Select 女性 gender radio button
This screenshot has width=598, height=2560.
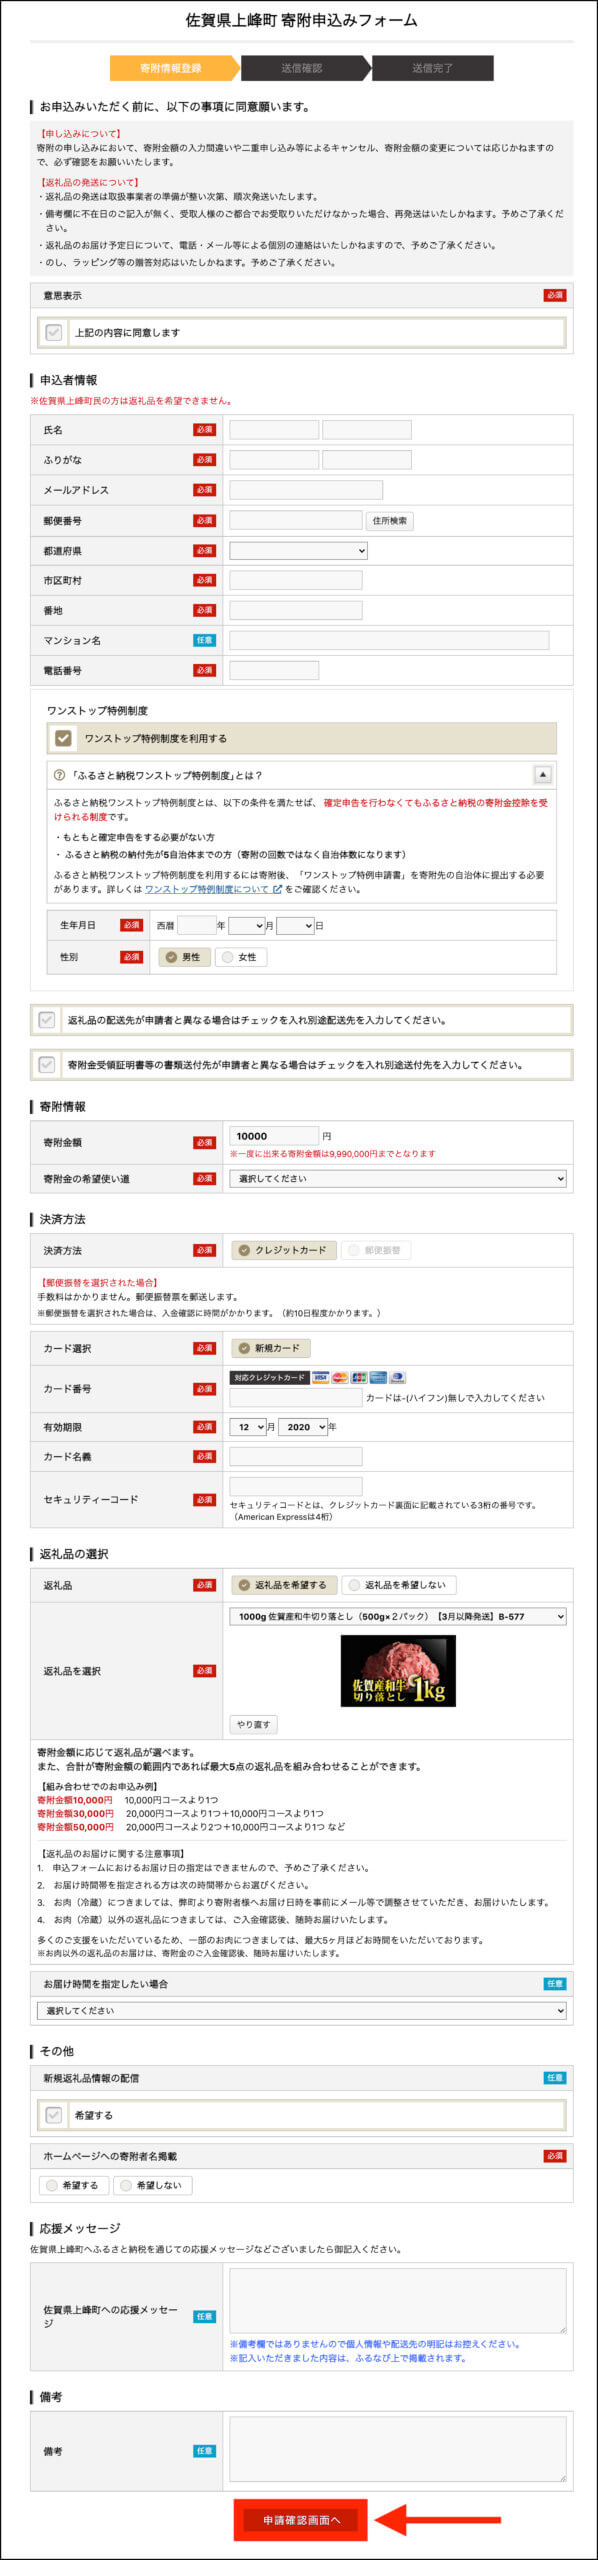pos(228,957)
